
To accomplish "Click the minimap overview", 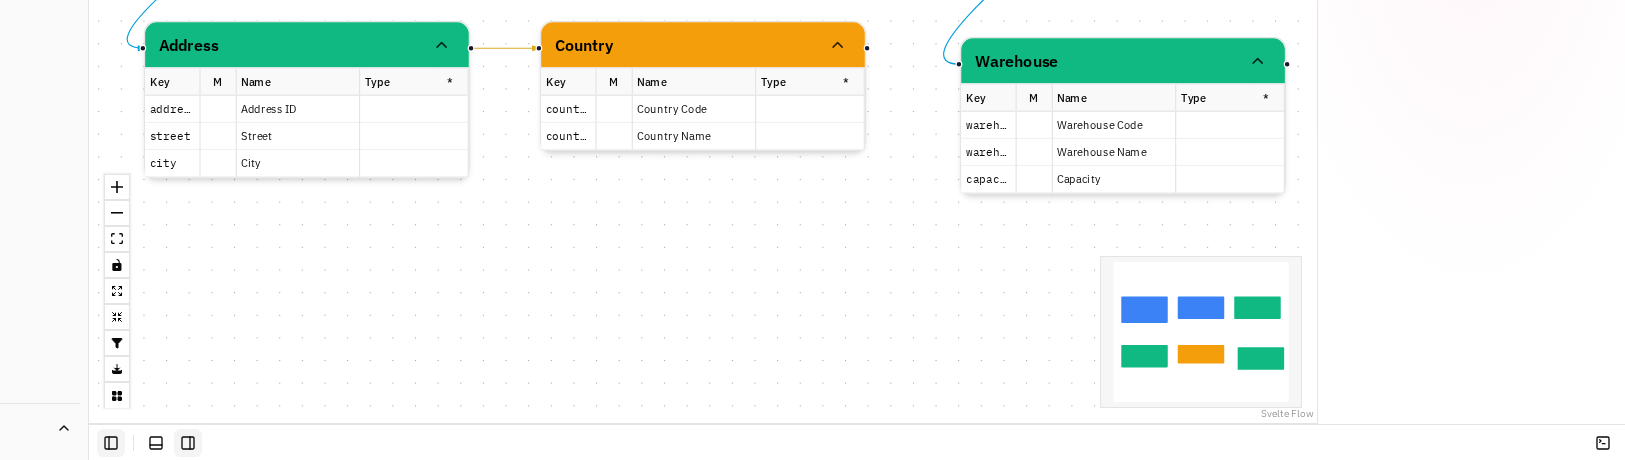I will click(x=1201, y=332).
